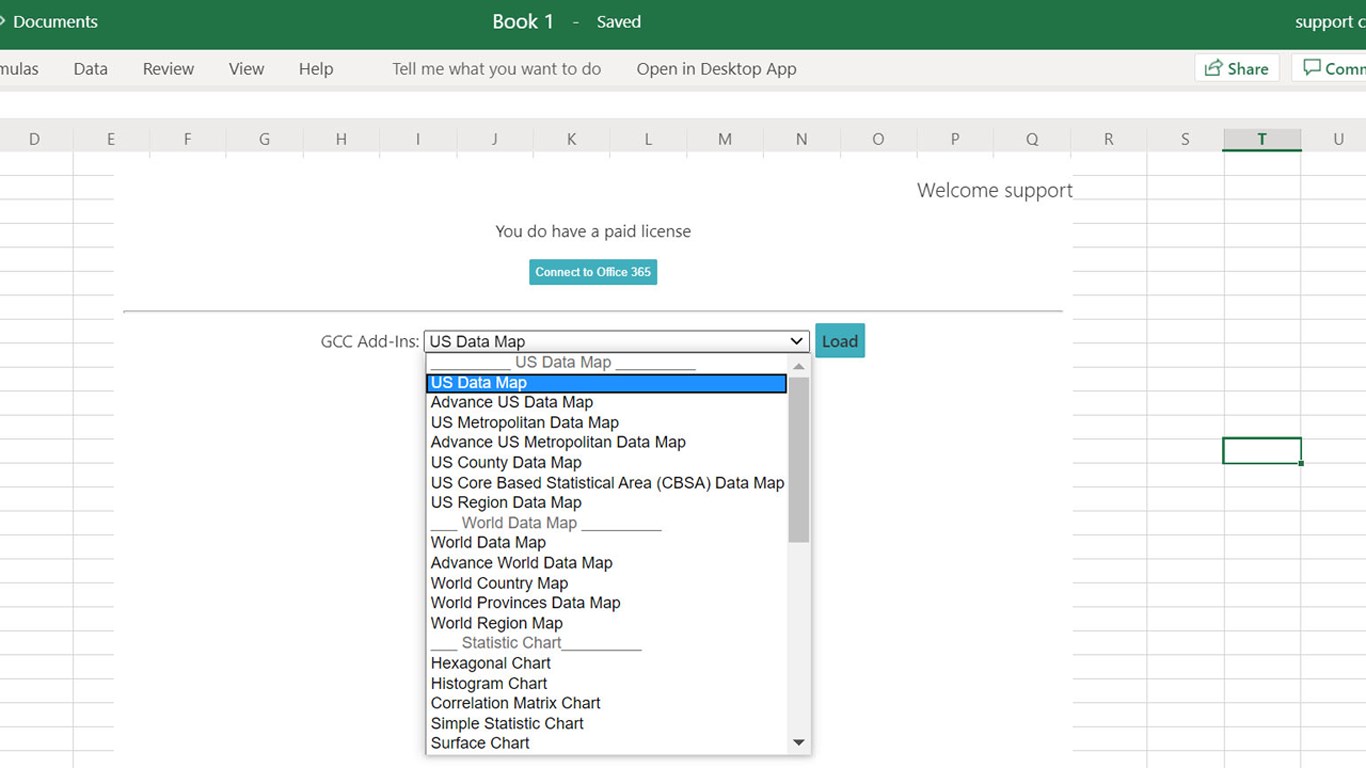Select column R header
Screen dimensions: 1366x768
1108,139
